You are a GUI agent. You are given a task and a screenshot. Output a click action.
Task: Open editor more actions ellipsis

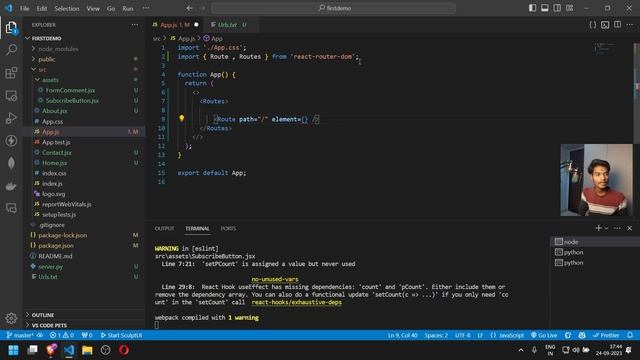(630, 25)
